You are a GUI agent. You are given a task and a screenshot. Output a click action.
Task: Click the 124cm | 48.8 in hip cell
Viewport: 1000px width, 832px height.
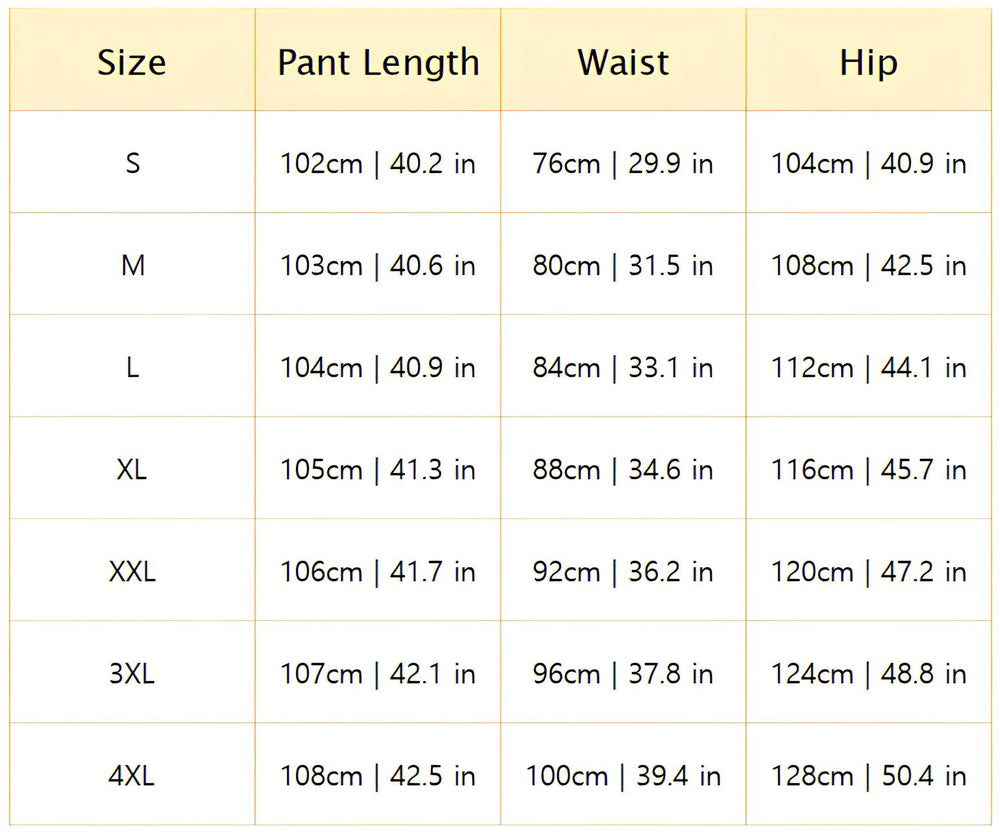coord(868,673)
